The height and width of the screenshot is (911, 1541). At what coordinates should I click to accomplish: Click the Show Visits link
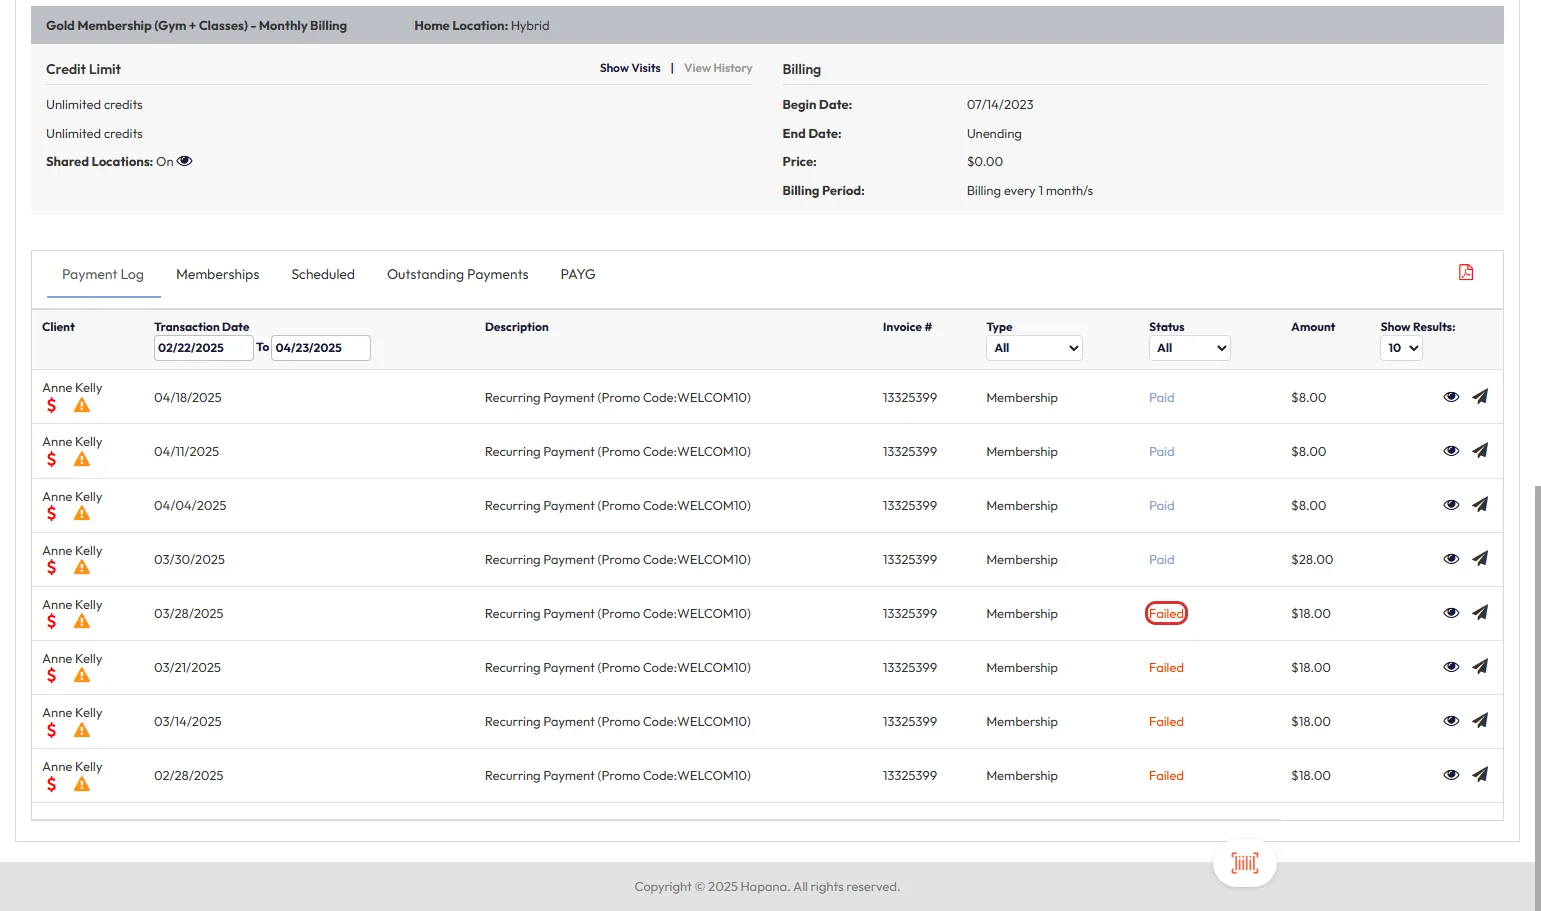pos(630,68)
